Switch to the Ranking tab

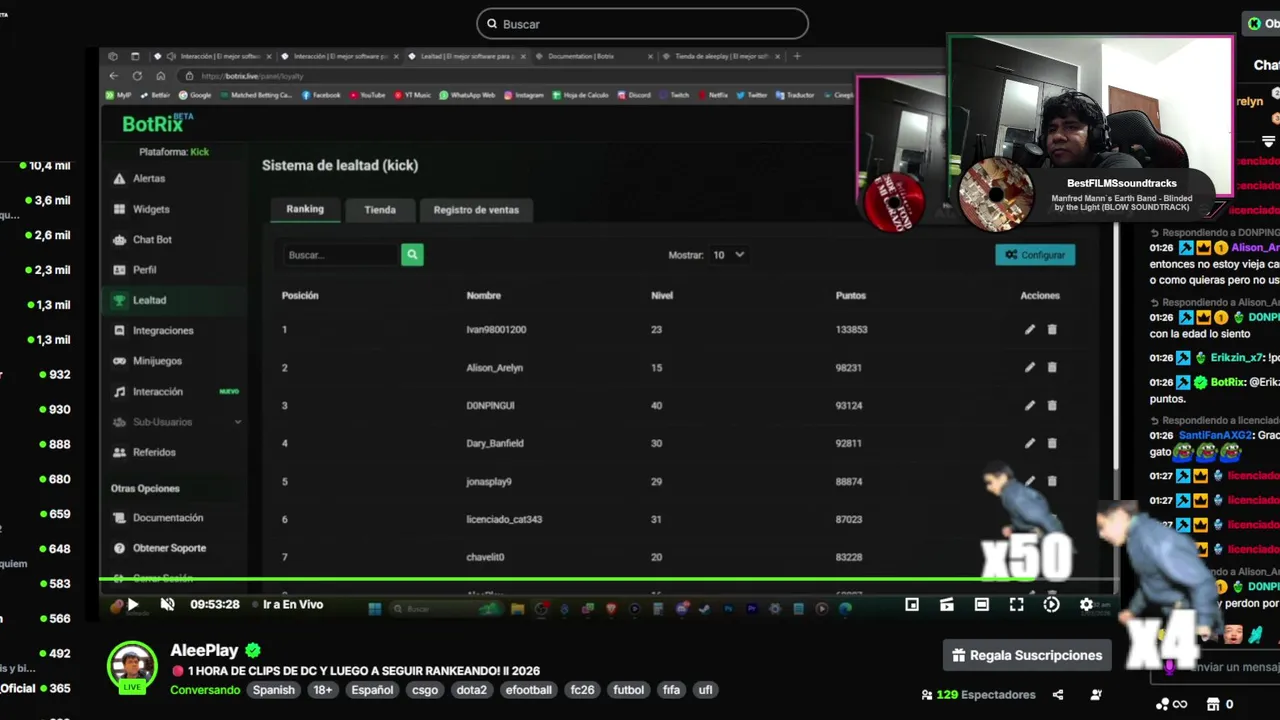[305, 210]
